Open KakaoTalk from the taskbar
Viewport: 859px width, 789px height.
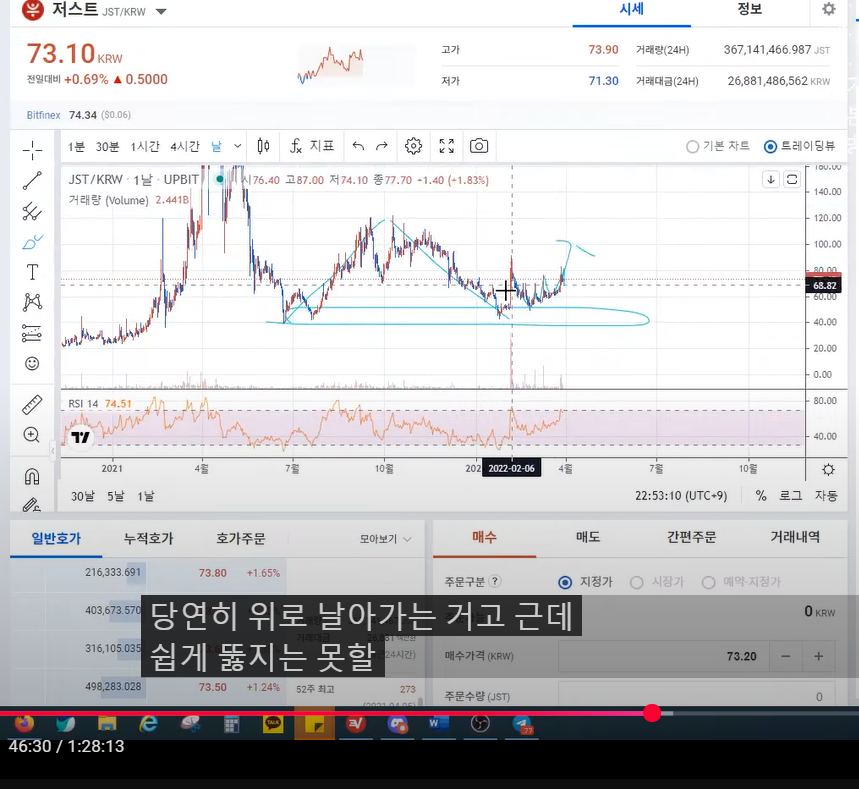273,724
